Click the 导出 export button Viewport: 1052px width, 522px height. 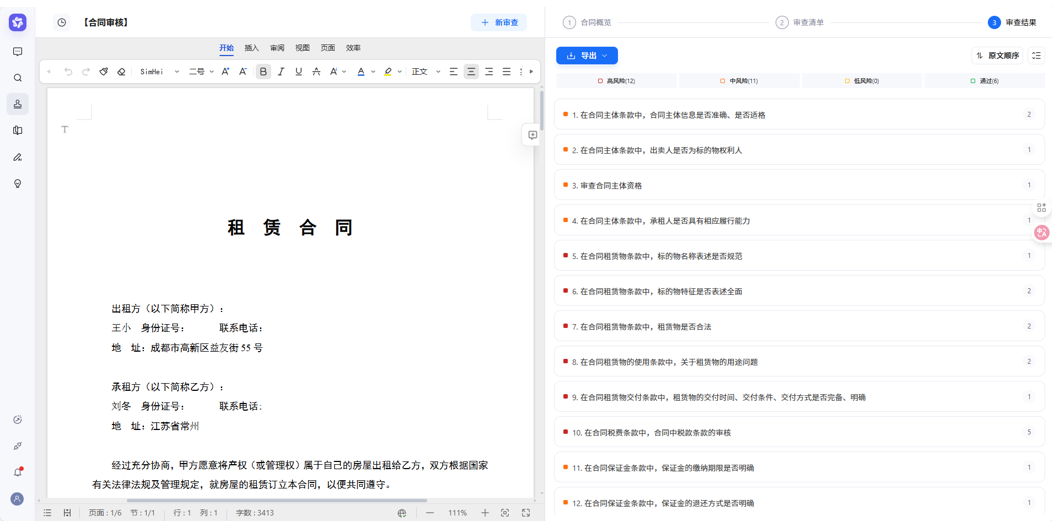[587, 56]
